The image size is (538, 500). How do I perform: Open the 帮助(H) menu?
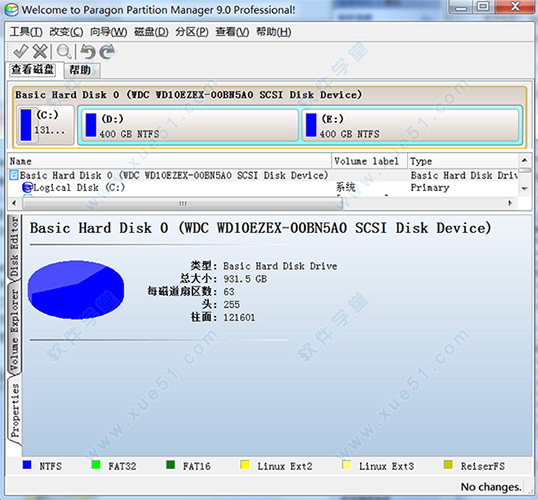(273, 32)
